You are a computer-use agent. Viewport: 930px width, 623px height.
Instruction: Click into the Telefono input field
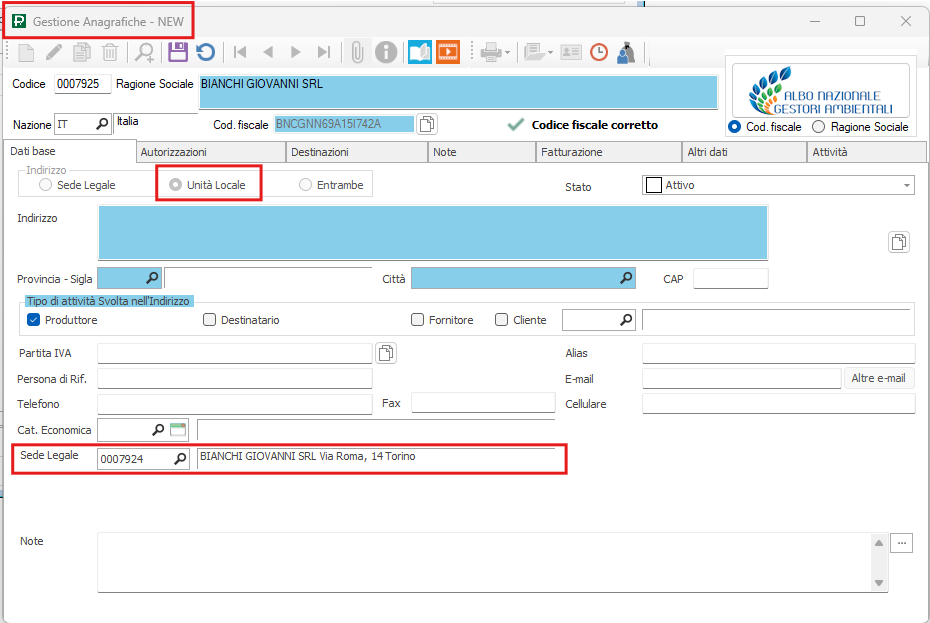point(234,404)
